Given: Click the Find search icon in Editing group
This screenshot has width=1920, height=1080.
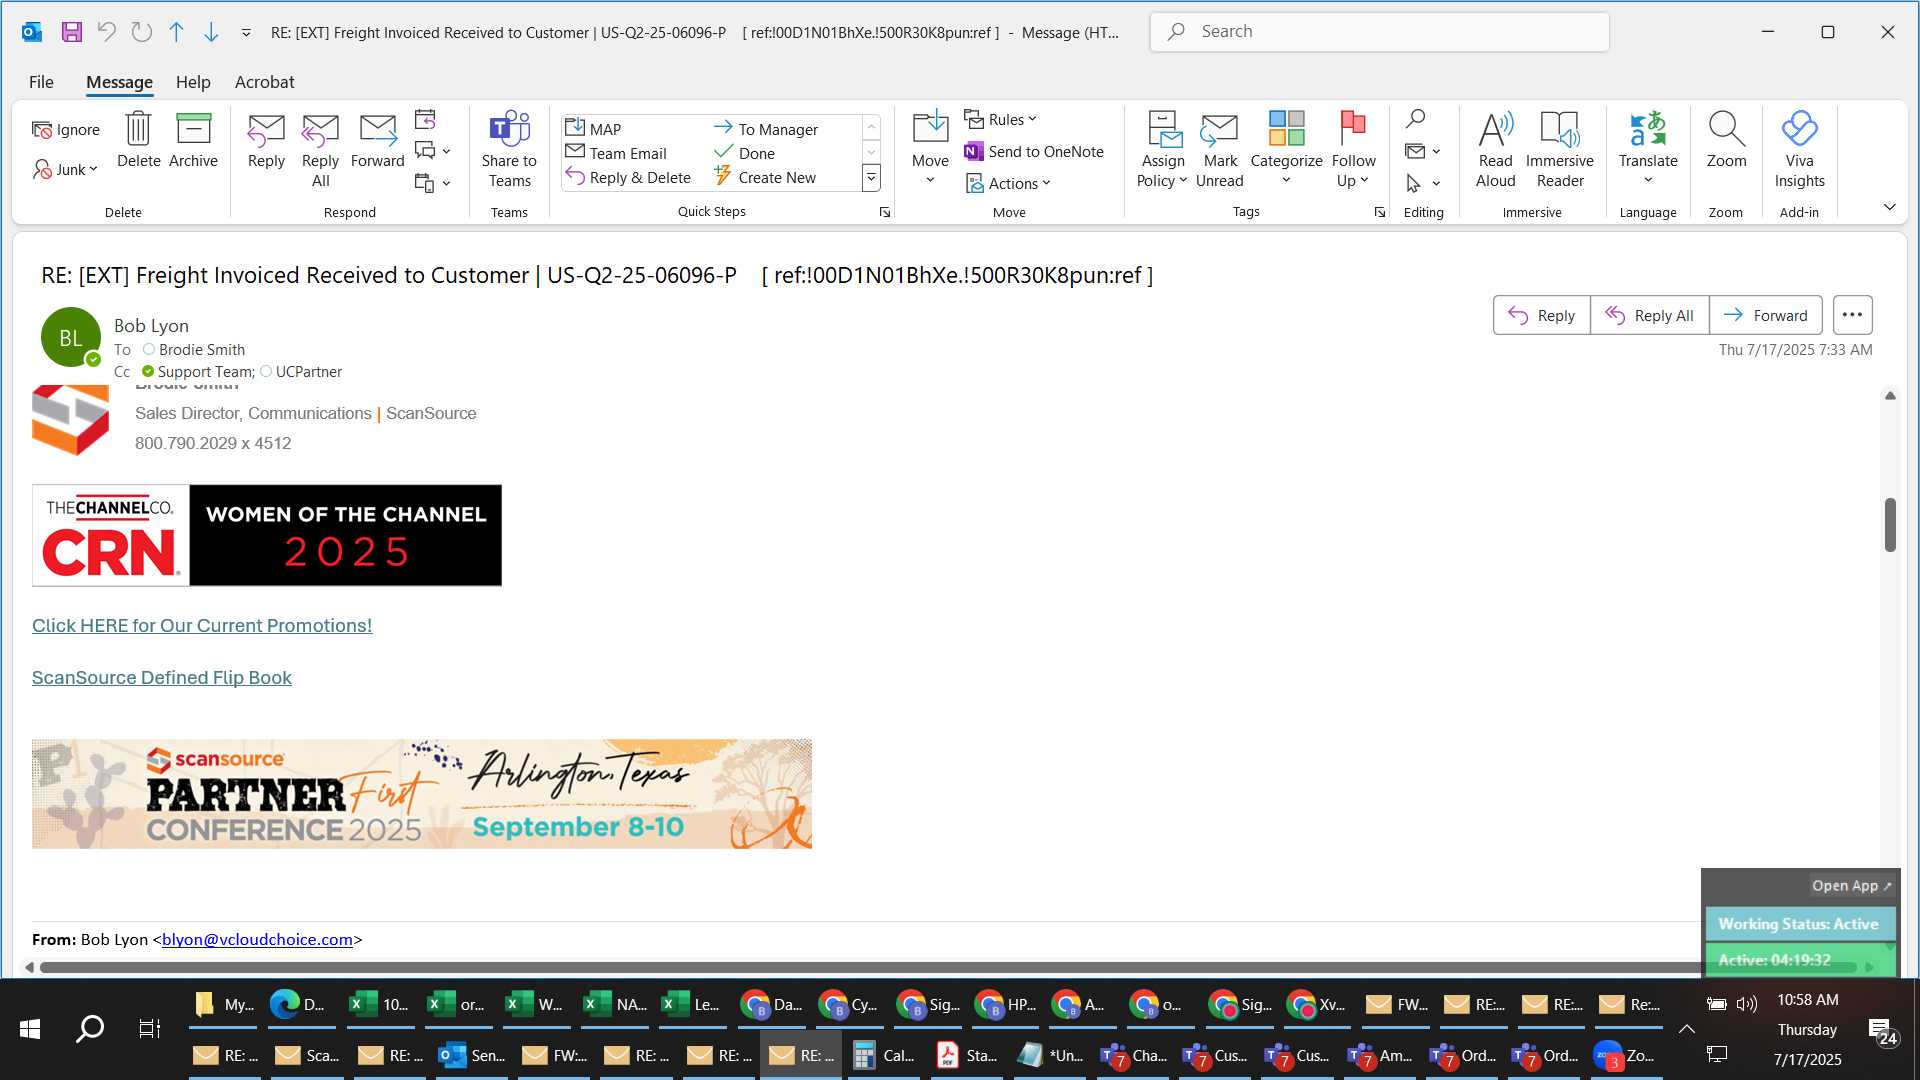Looking at the screenshot, I should 1415,119.
